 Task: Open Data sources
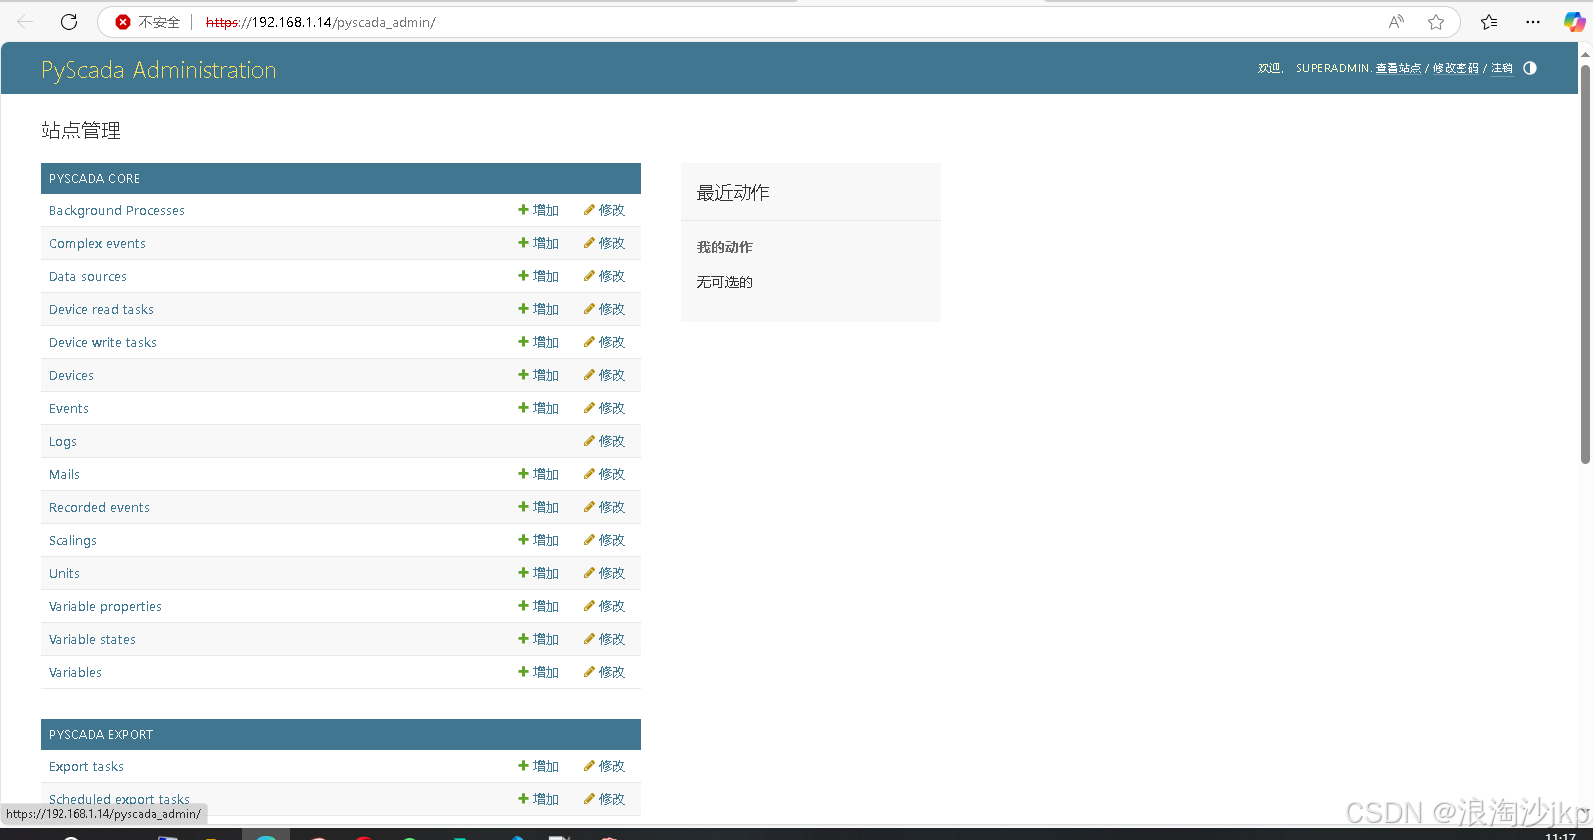(x=88, y=276)
